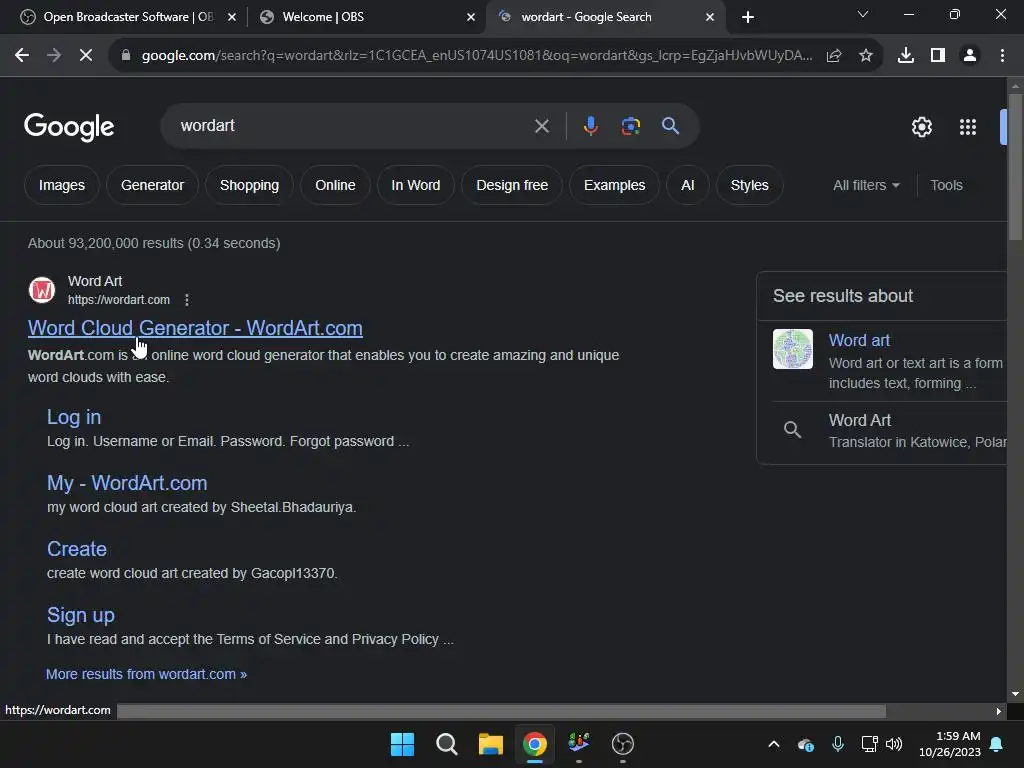The width and height of the screenshot is (1024, 768).
Task: Filter results by Images
Action: tap(62, 185)
